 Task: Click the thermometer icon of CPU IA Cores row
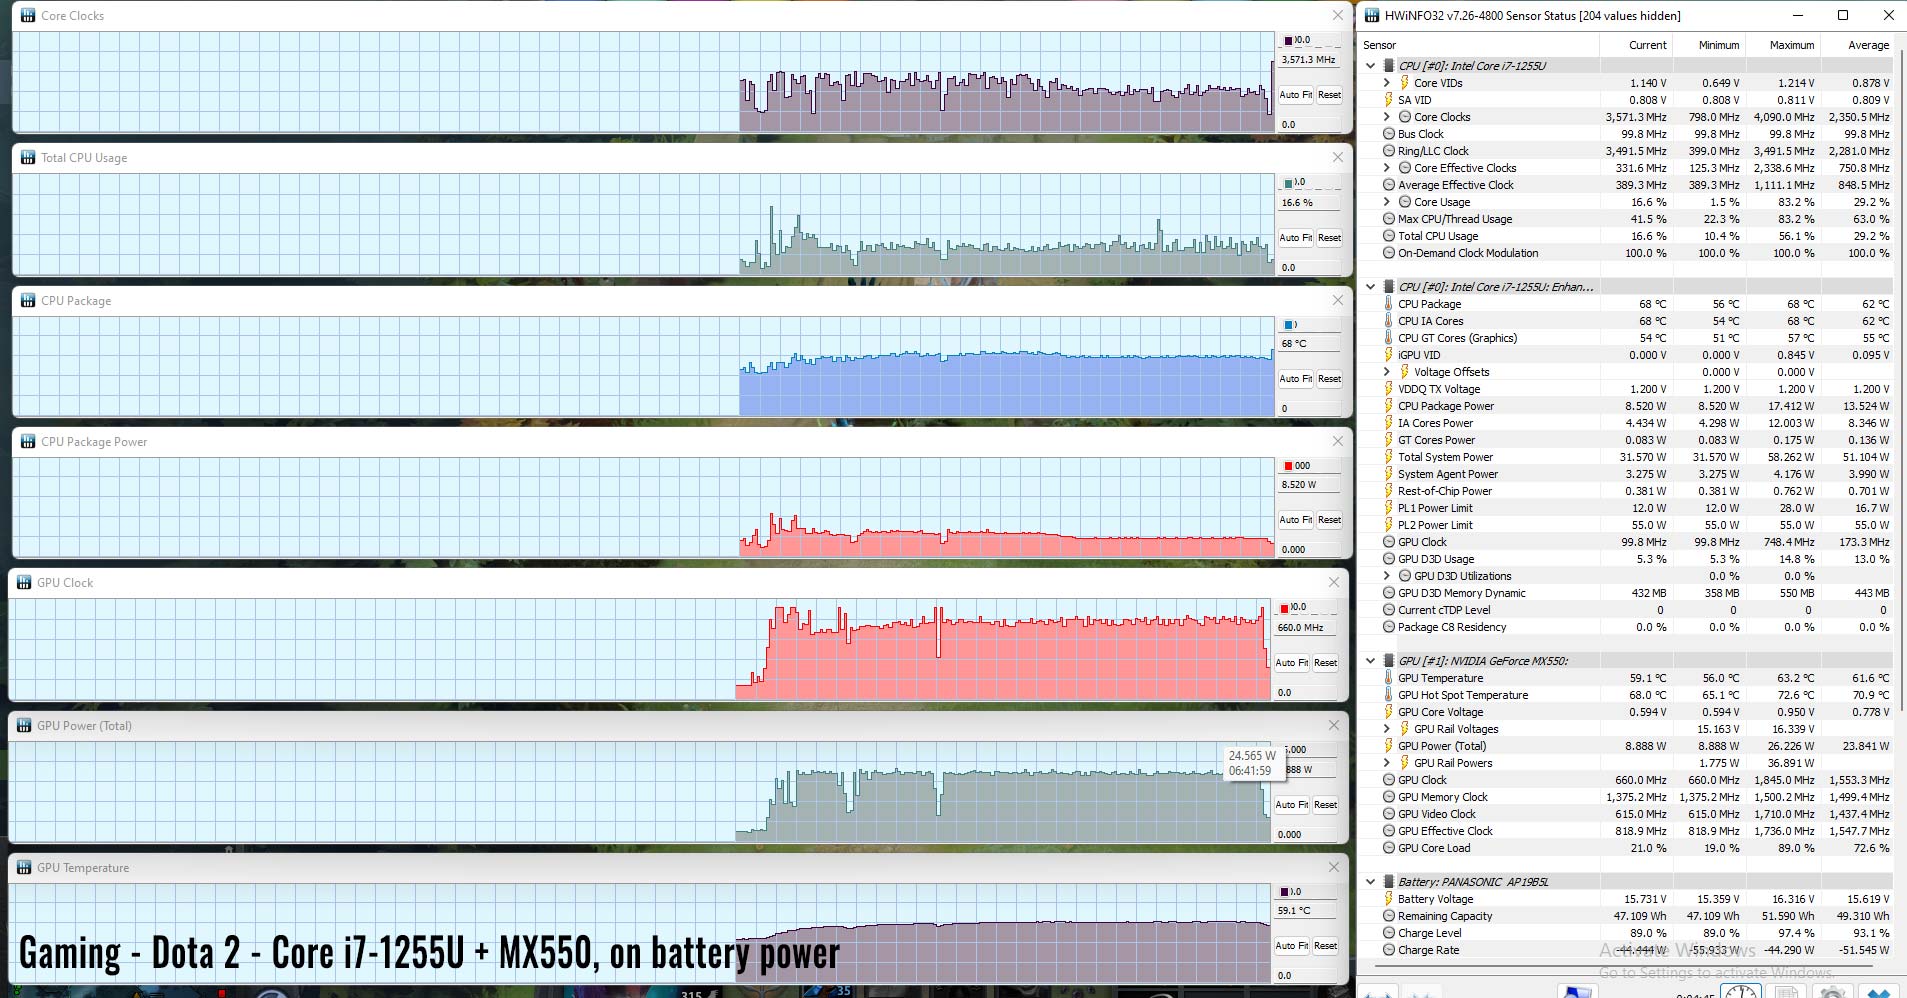click(x=1388, y=321)
